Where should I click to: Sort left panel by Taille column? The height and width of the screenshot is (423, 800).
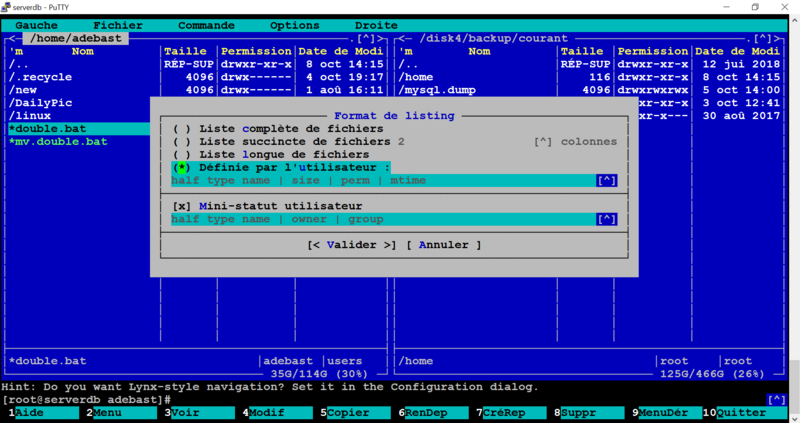click(x=185, y=51)
